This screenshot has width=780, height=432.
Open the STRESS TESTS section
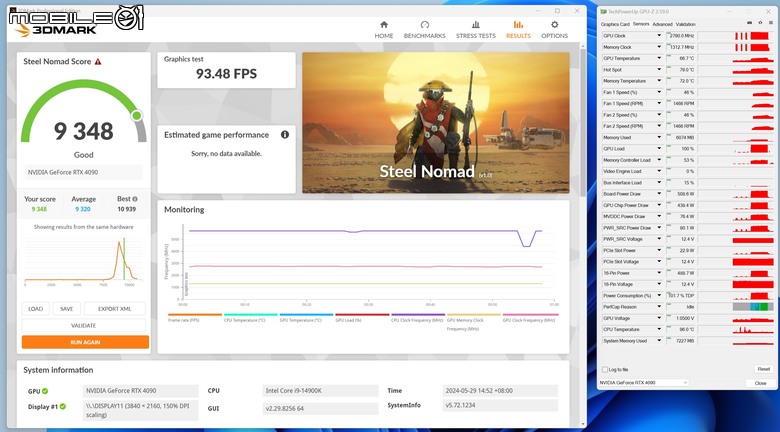(476, 30)
